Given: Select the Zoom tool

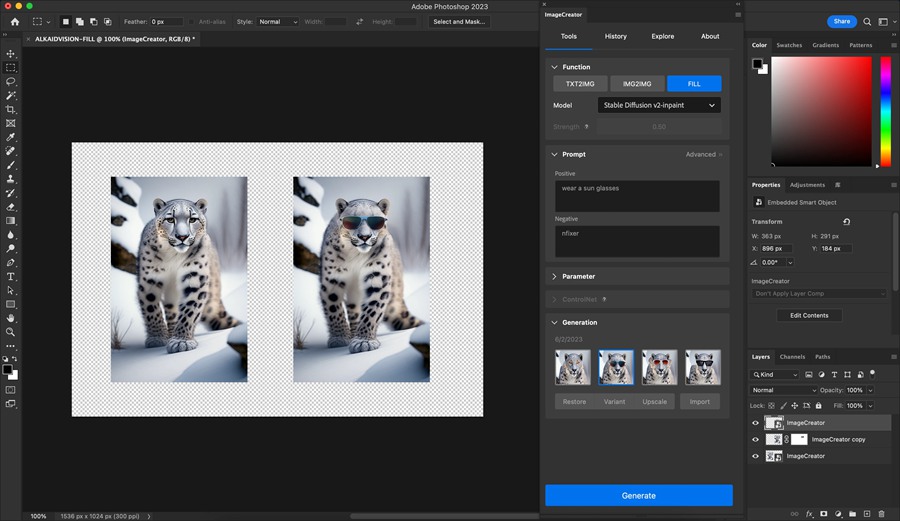Looking at the screenshot, I should (x=10, y=332).
